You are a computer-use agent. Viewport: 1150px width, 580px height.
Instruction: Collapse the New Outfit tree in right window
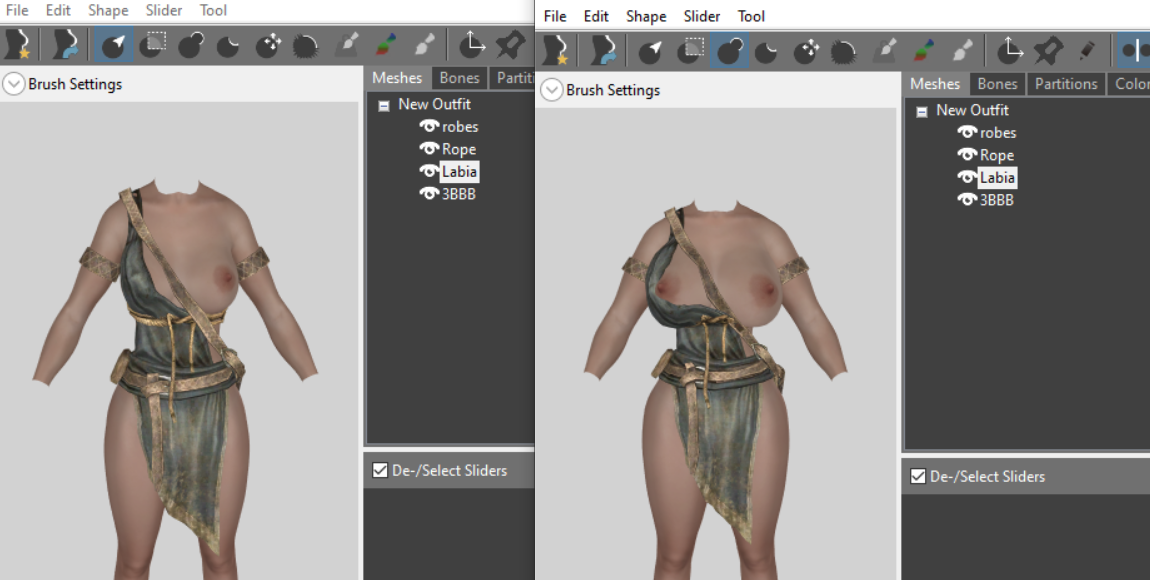pyautogui.click(x=922, y=111)
